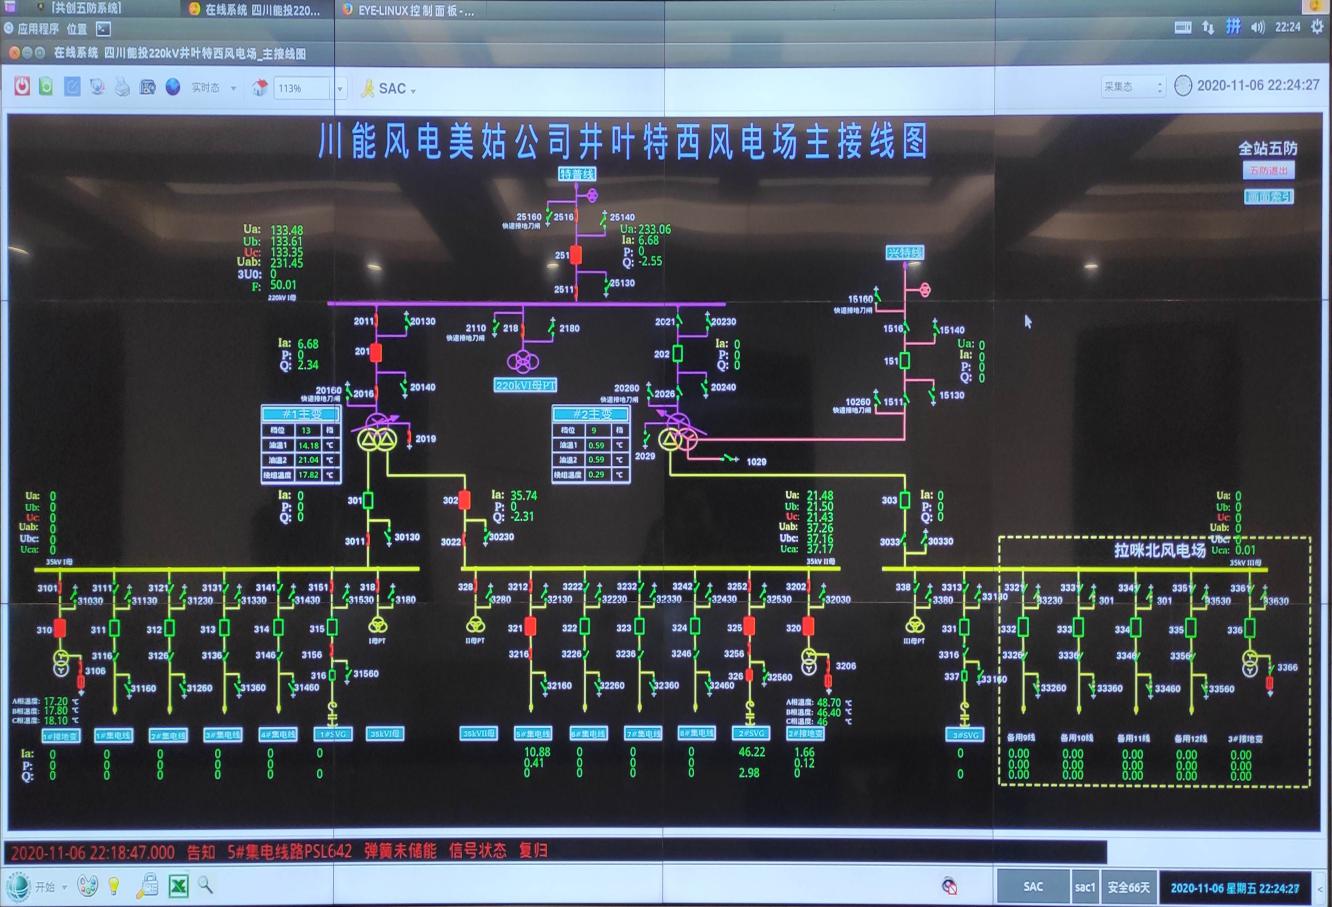Viewport: 1332px width, 907px height.
Task: Click the #1主变 transformer label
Action: (x=302, y=414)
